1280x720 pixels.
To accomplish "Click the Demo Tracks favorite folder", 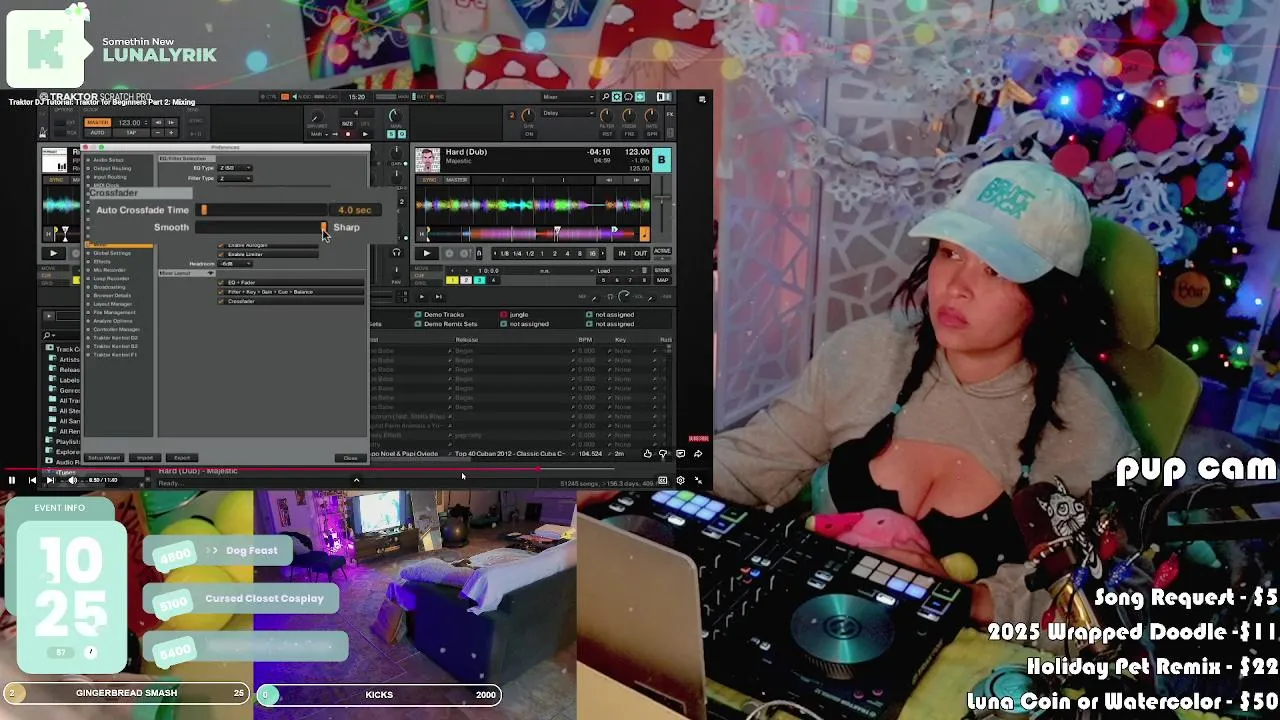I will click(x=443, y=314).
